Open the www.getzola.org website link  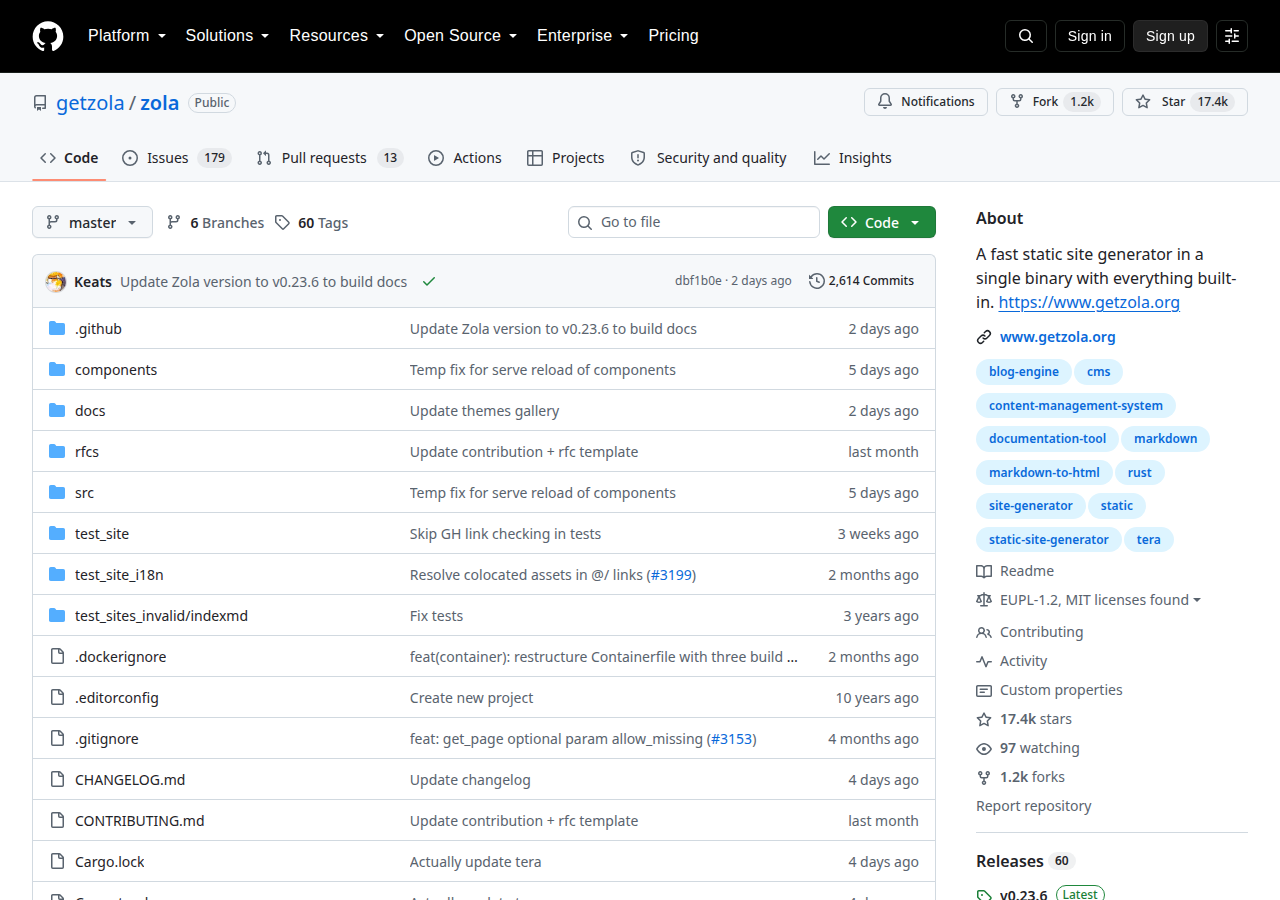pyautogui.click(x=1057, y=337)
